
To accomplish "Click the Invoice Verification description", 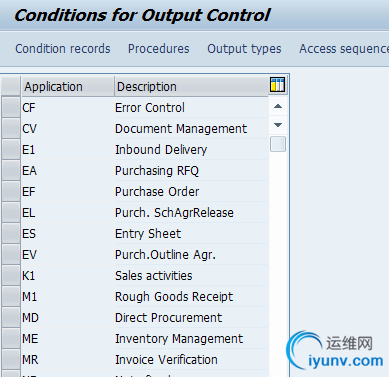I will point(166,360).
